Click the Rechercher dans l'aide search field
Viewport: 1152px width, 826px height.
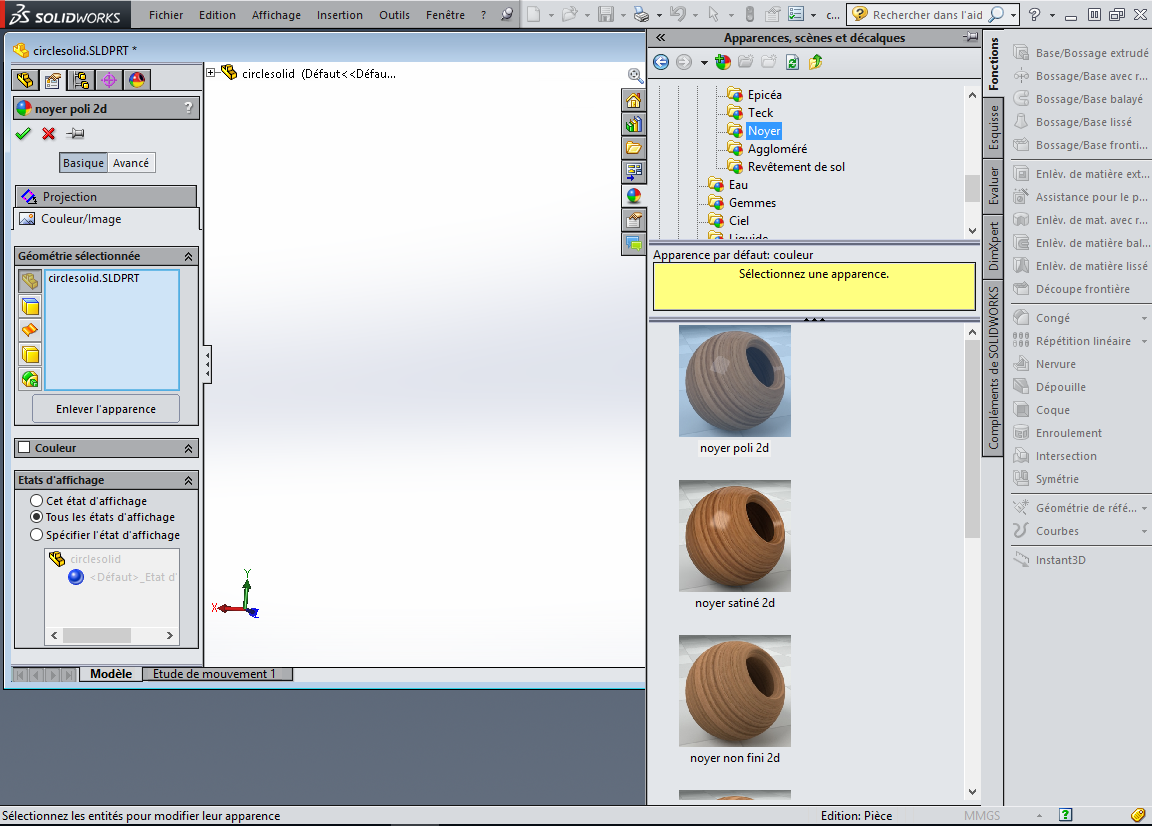point(927,15)
